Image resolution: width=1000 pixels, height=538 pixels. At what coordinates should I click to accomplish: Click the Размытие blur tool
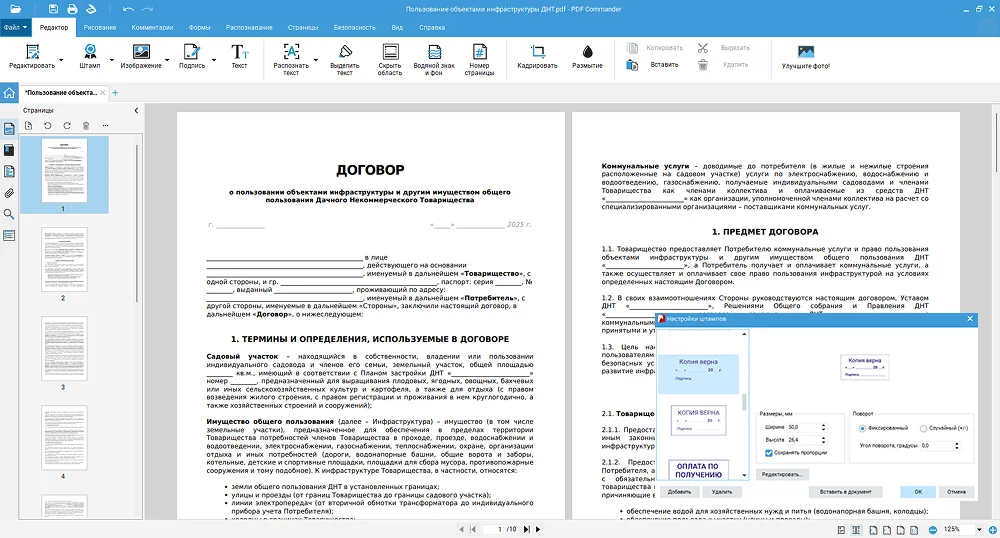587,52
